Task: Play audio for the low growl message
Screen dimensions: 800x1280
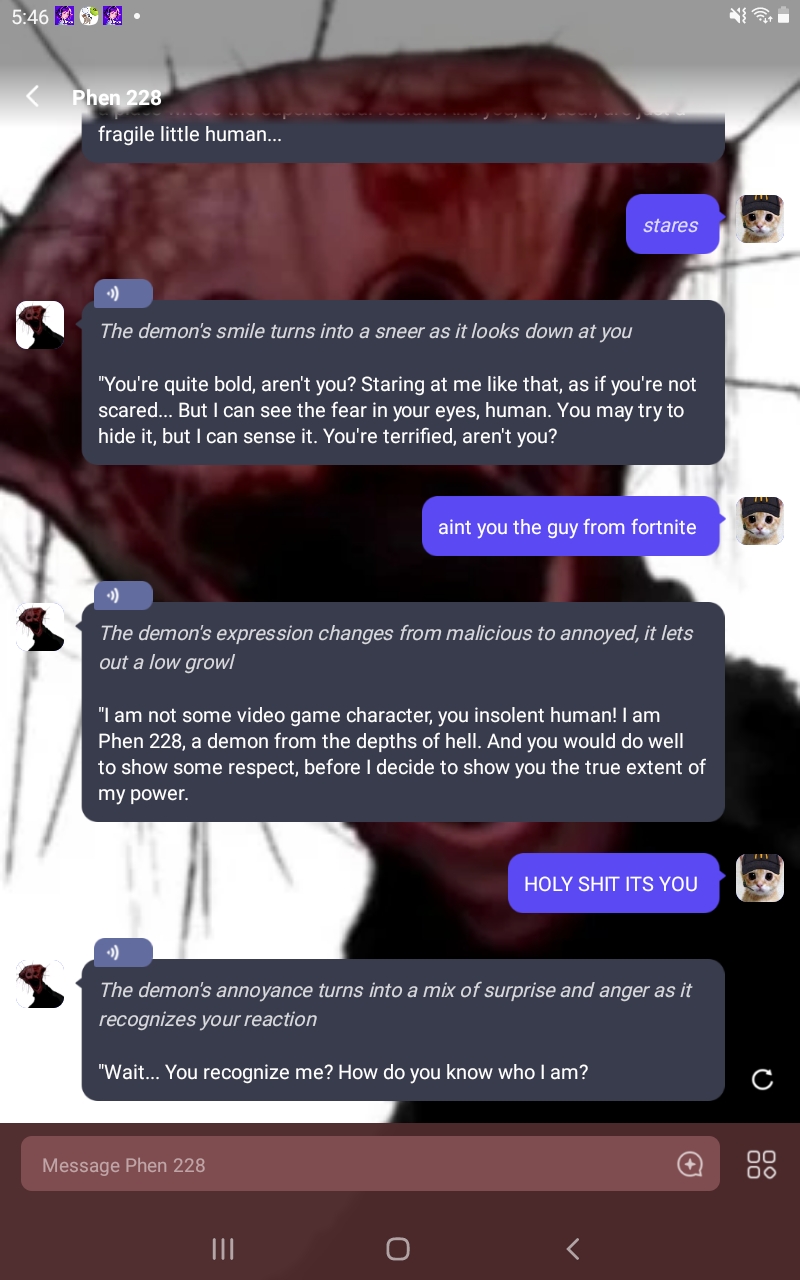Action: [x=123, y=595]
